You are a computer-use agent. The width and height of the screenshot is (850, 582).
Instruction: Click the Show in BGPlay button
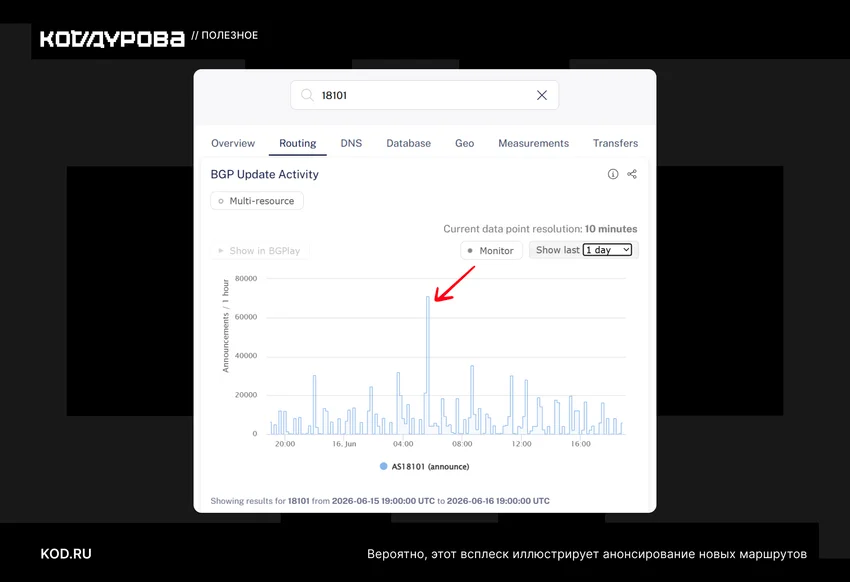[260, 250]
